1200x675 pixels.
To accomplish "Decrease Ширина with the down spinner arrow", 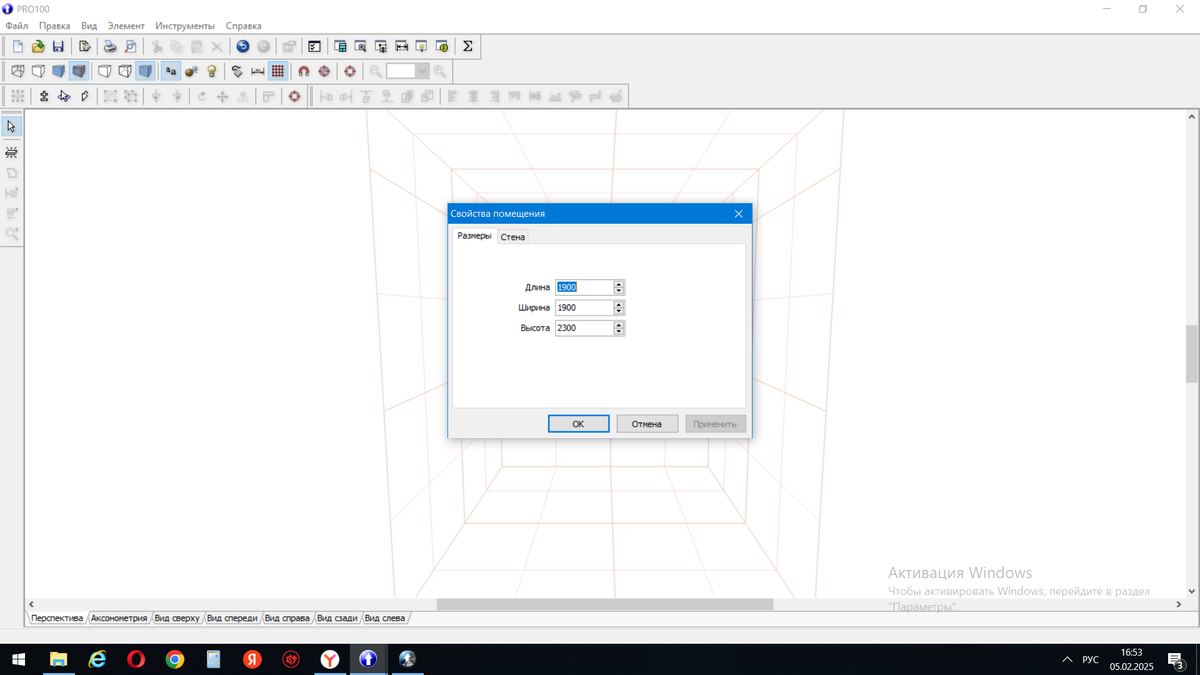I will tap(619, 311).
